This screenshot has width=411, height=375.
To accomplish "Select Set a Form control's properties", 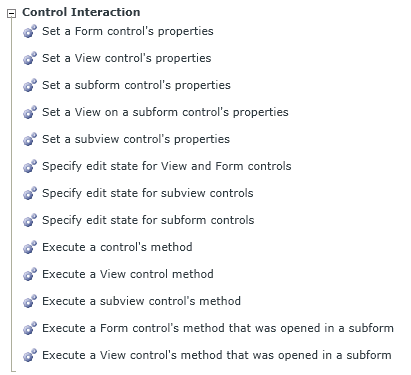I will [128, 31].
